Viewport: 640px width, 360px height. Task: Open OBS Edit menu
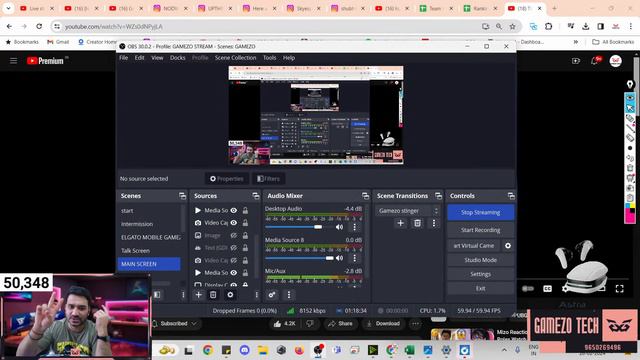click(140, 58)
